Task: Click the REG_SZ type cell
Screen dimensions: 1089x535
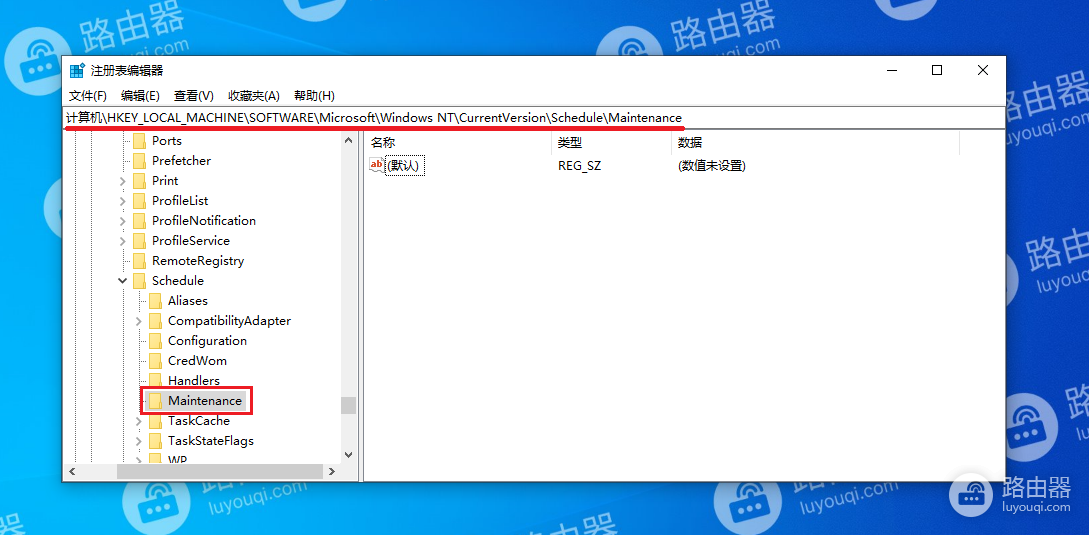Action: pos(579,166)
